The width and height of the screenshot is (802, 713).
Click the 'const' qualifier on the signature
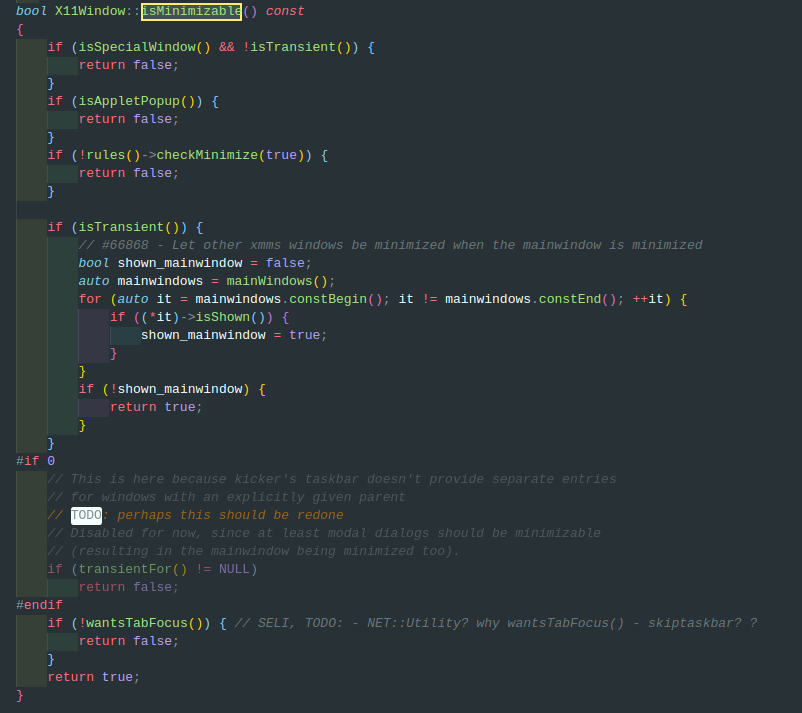click(285, 11)
